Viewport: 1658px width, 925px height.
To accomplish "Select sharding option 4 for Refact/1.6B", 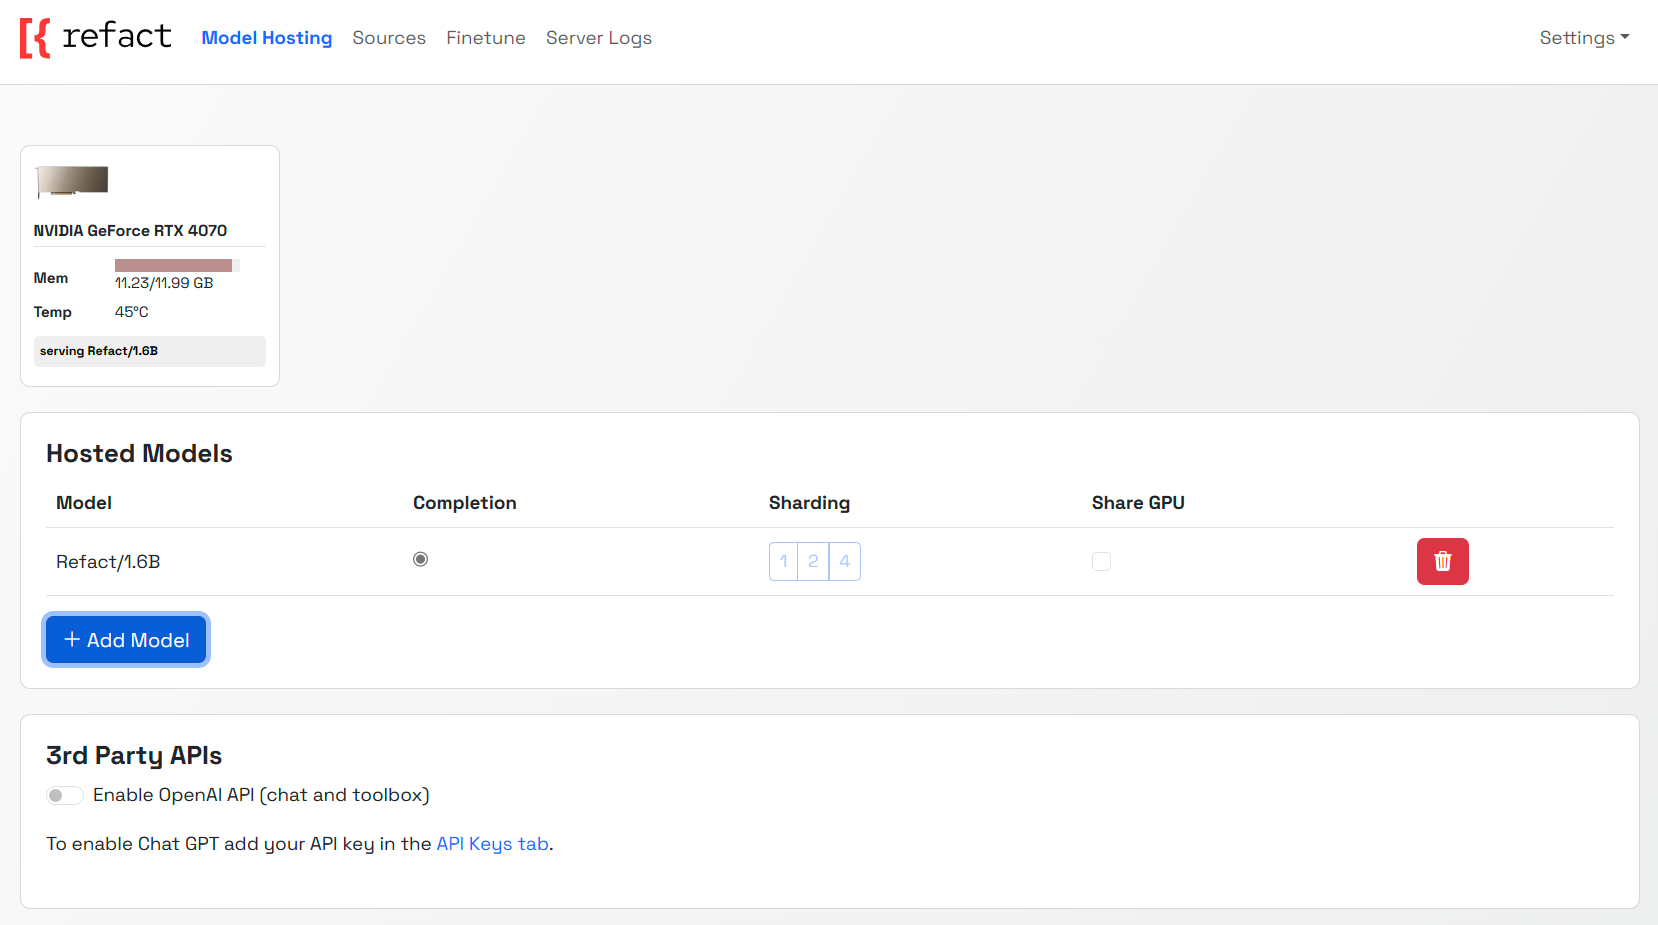I will coord(845,561).
